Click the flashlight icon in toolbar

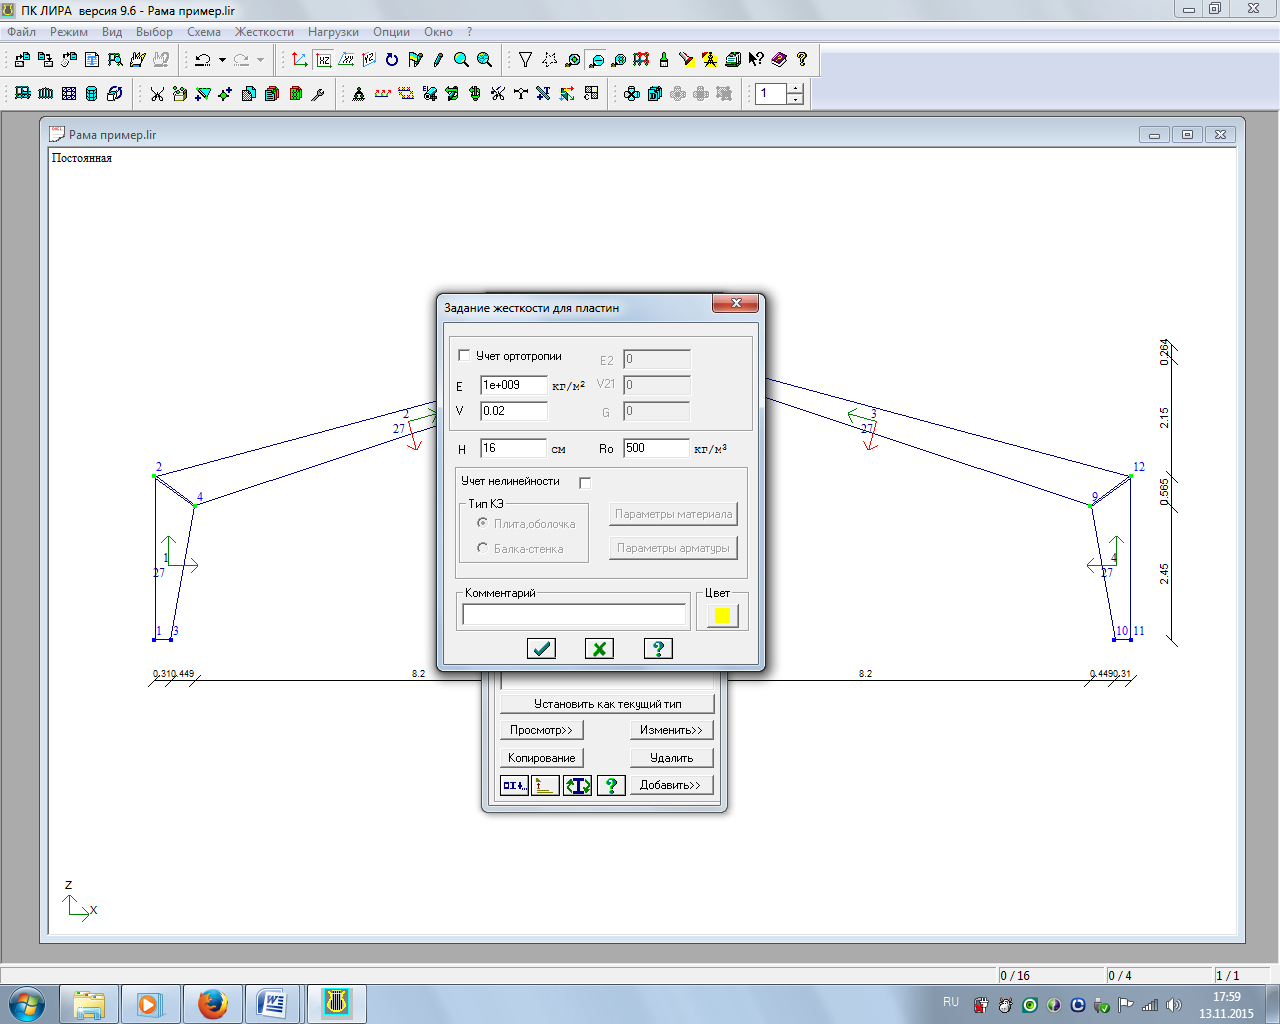point(686,60)
